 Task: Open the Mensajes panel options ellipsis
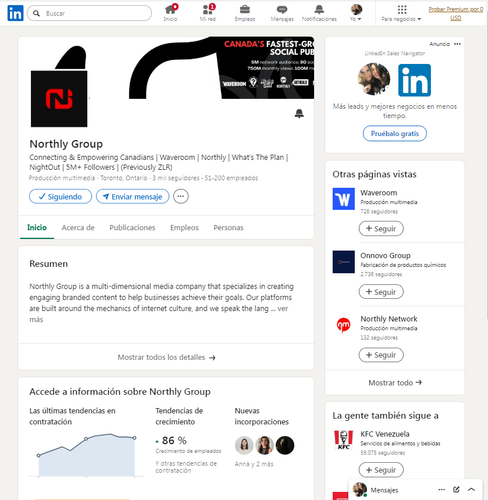pyautogui.click(x=442, y=490)
